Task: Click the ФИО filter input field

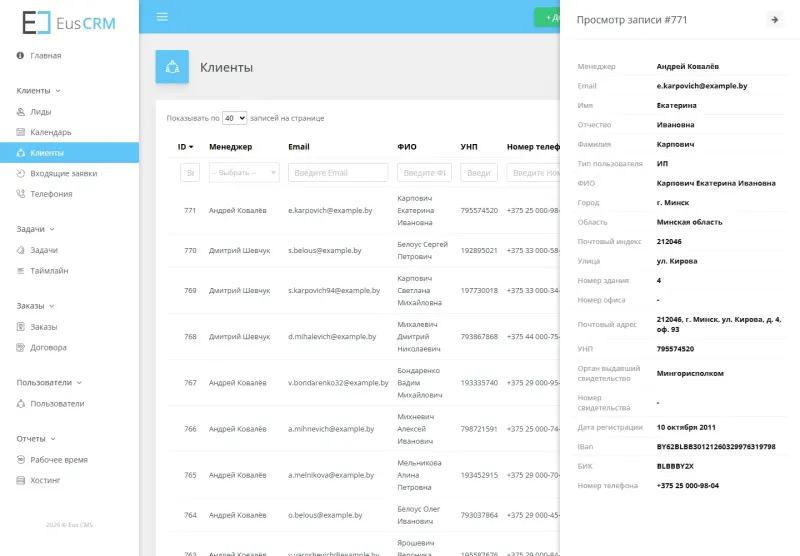Action: click(x=424, y=172)
